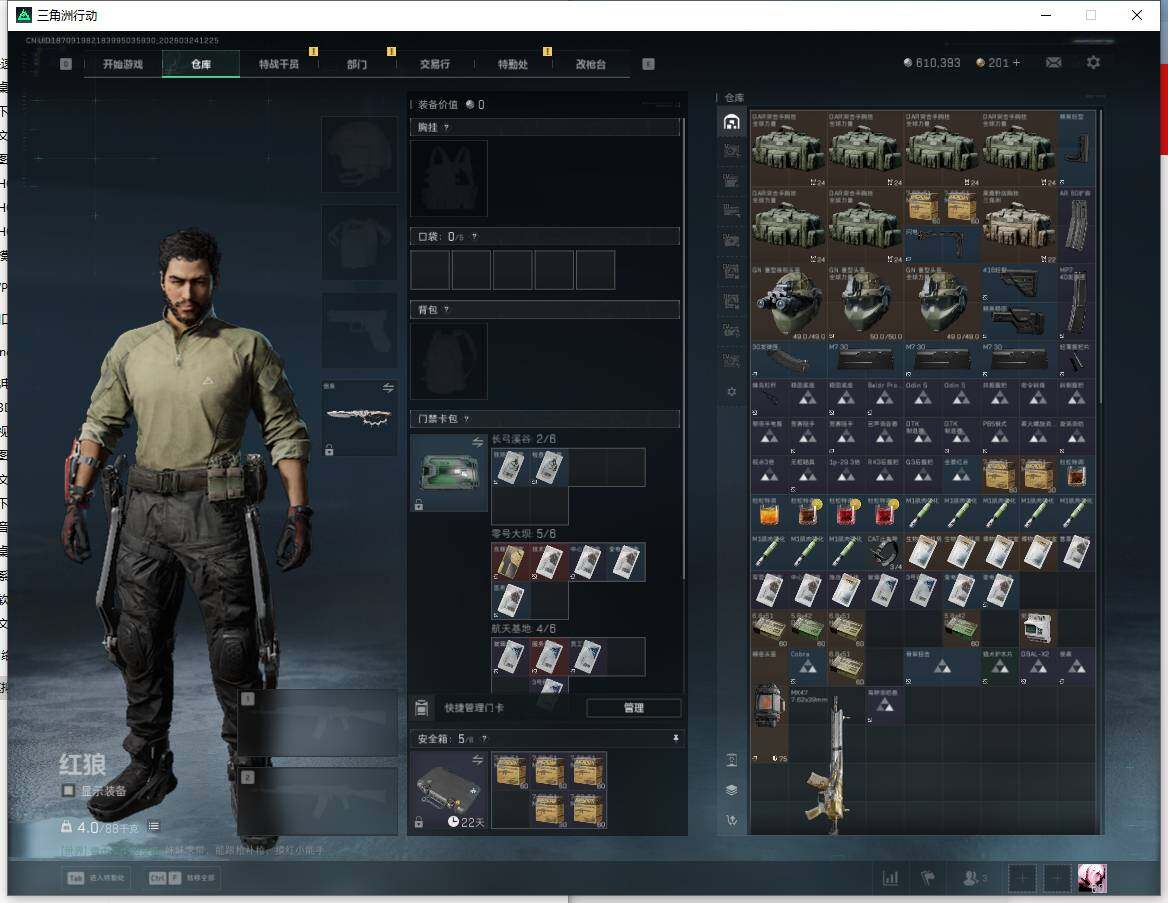Click the first empty team slot plus
Image resolution: width=1168 pixels, height=903 pixels.
click(1022, 878)
